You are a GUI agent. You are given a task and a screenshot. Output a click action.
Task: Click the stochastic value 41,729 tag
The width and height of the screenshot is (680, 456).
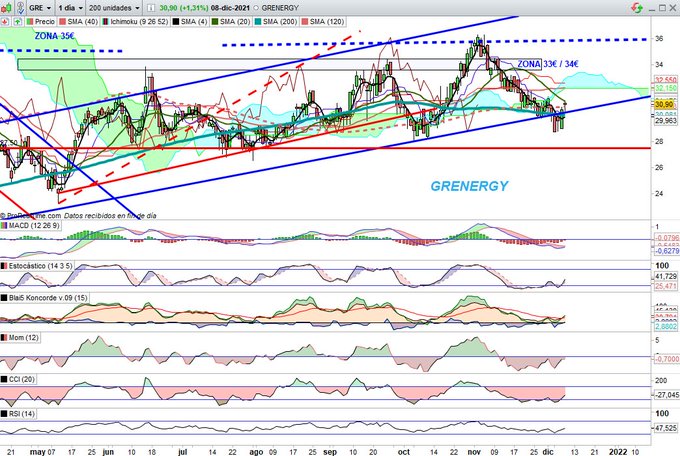(x=666, y=276)
